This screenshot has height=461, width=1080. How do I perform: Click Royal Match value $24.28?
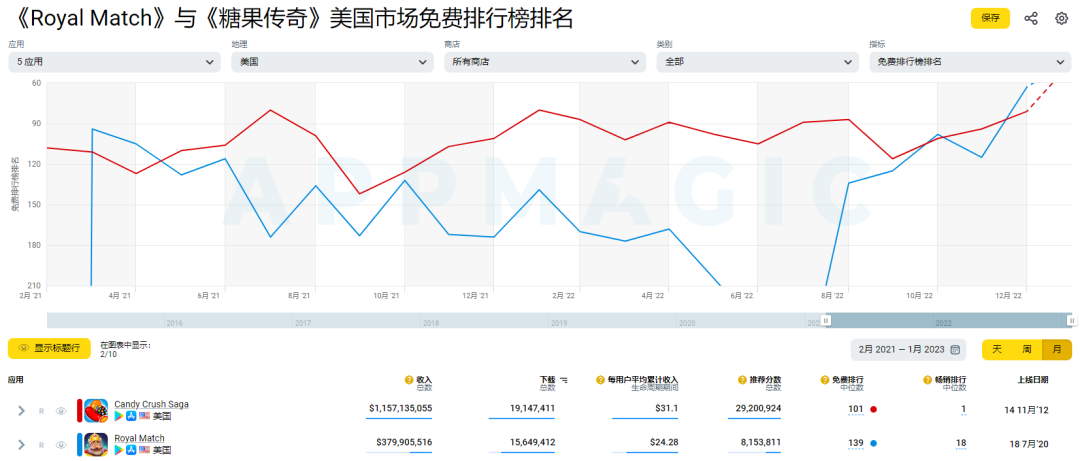(x=664, y=442)
